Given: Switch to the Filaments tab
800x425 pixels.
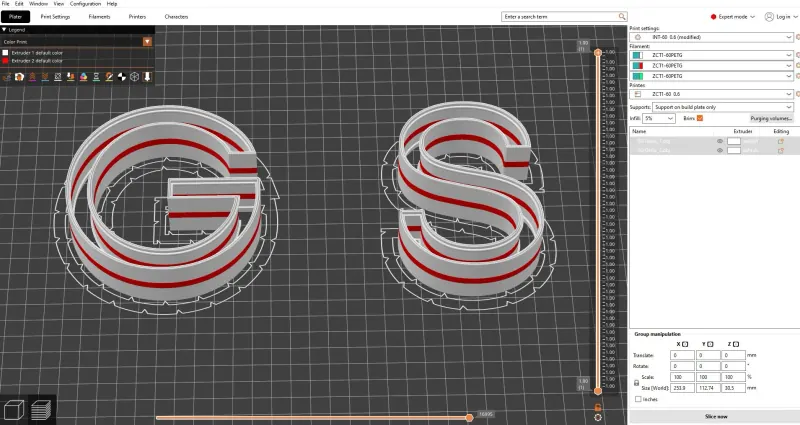Looking at the screenshot, I should (99, 17).
